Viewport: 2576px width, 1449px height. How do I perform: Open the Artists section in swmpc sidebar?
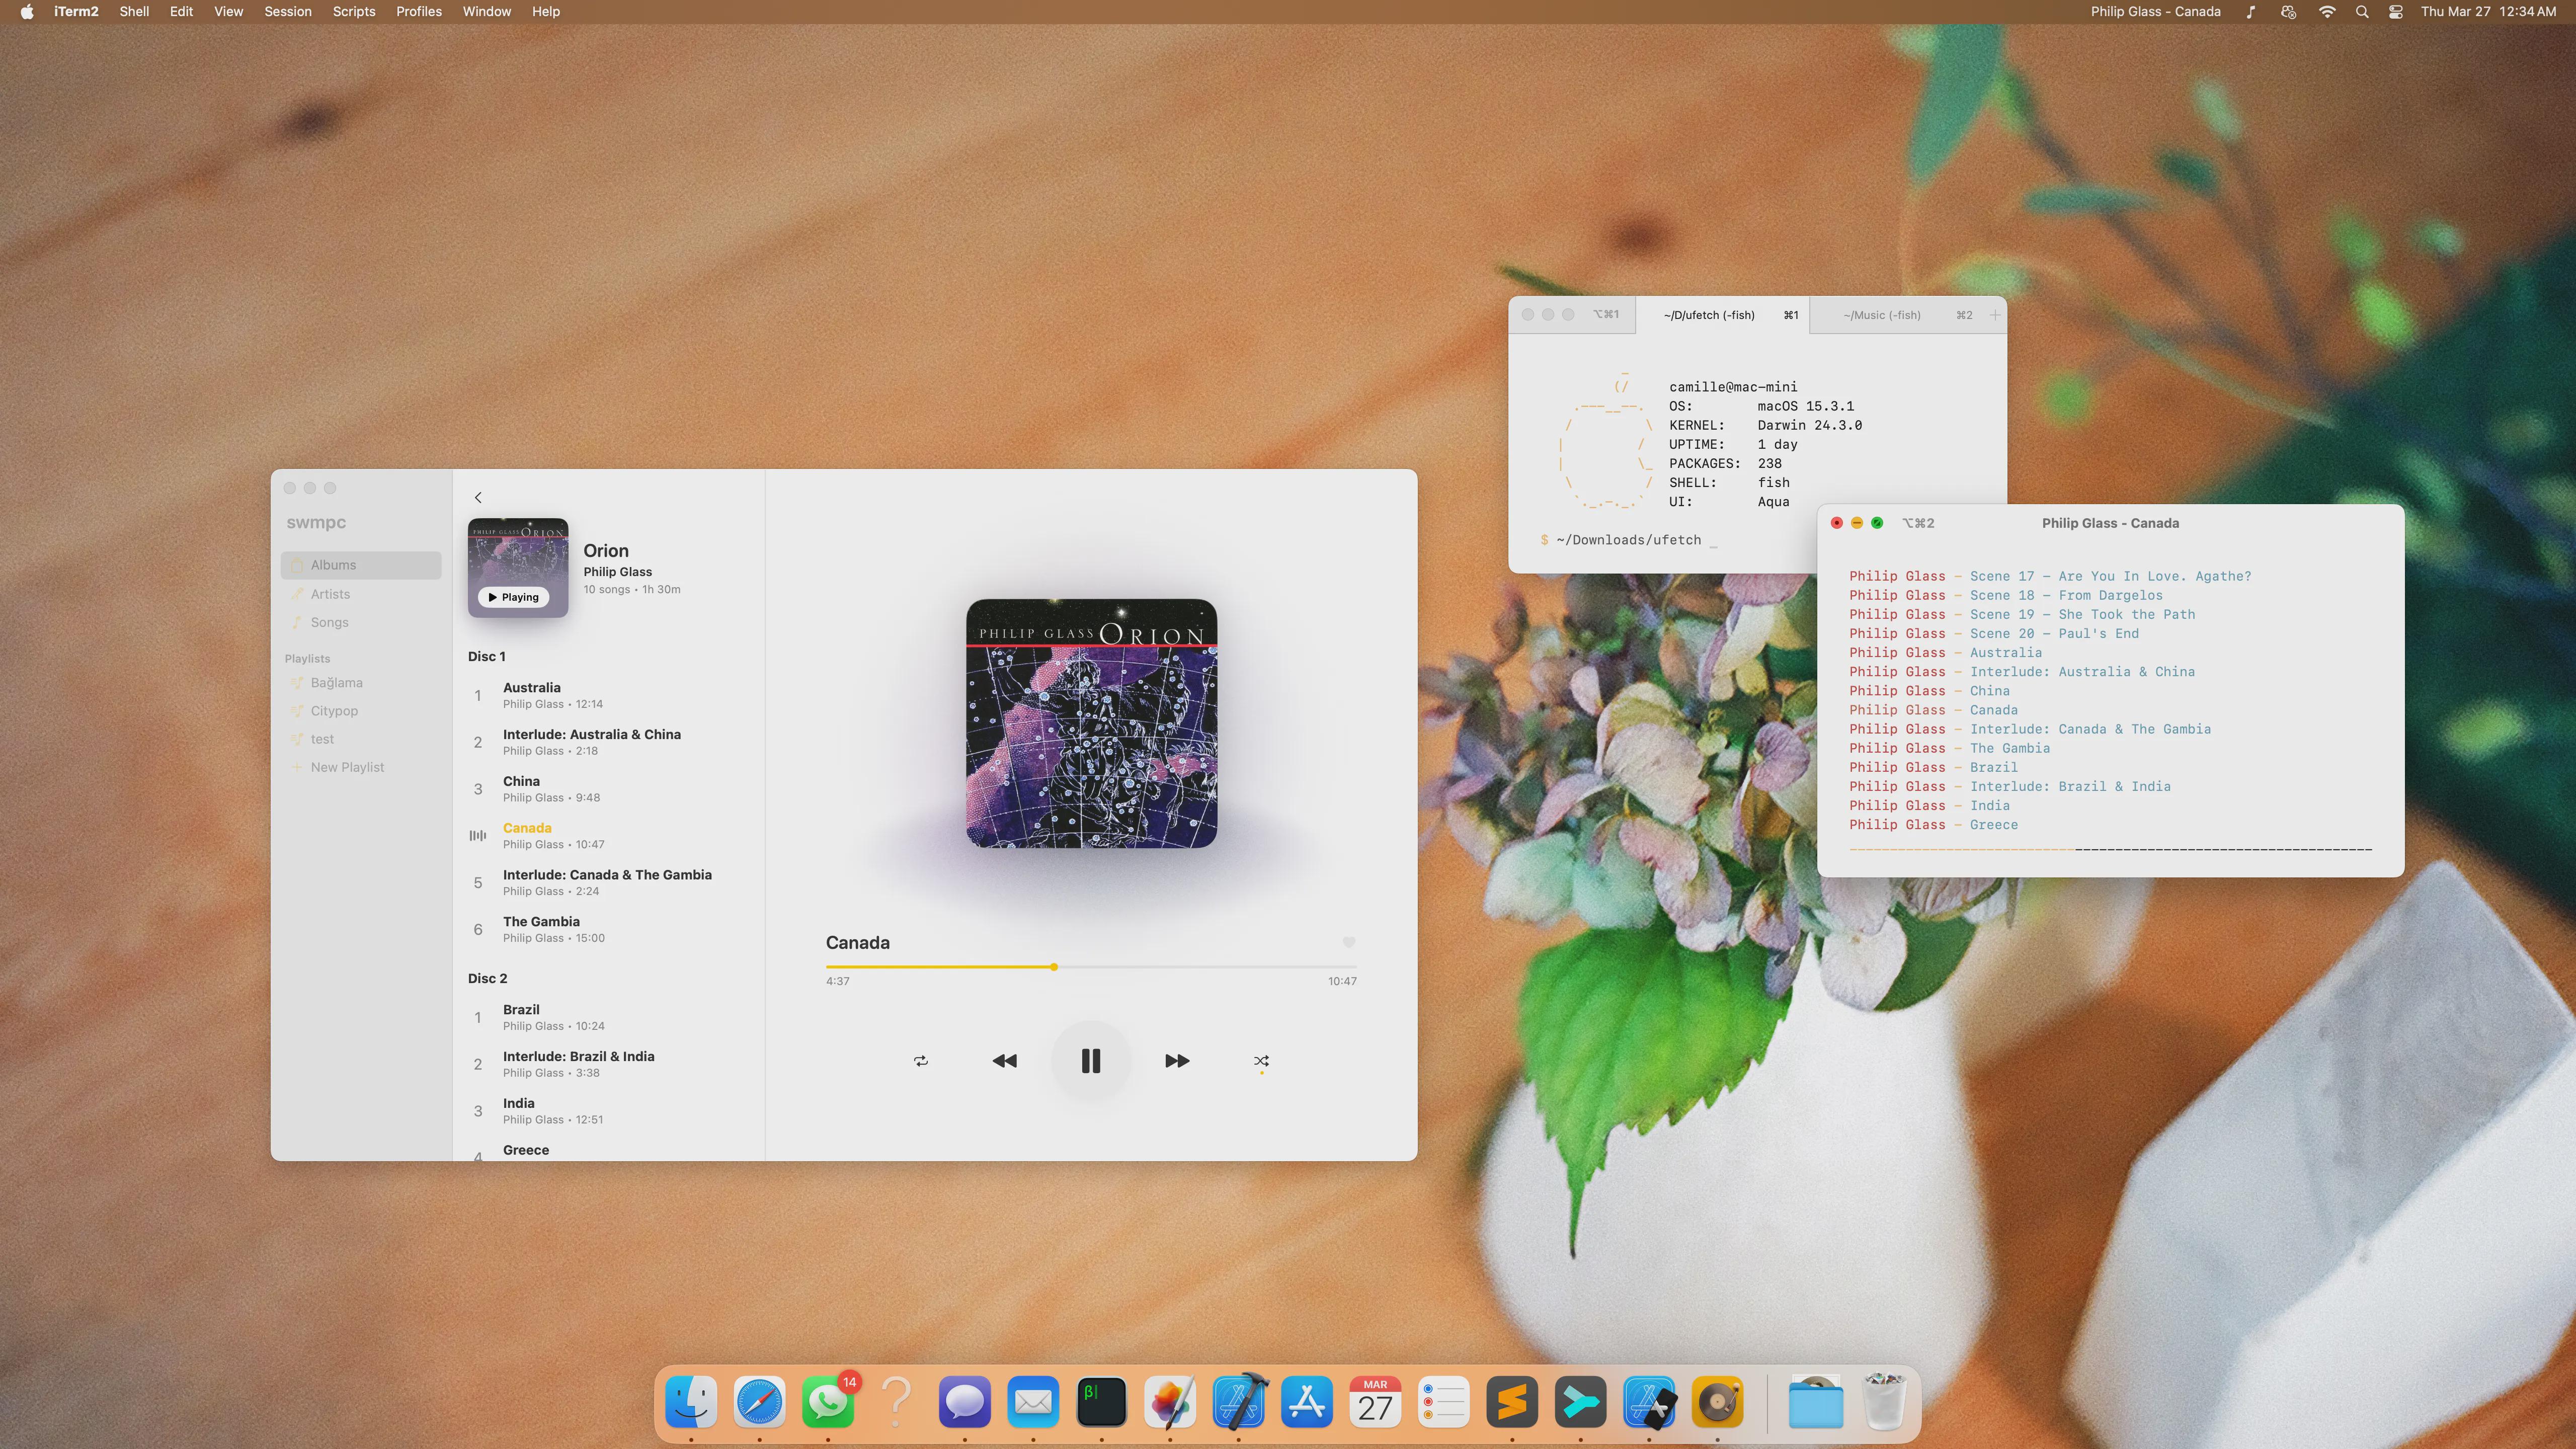click(x=331, y=593)
